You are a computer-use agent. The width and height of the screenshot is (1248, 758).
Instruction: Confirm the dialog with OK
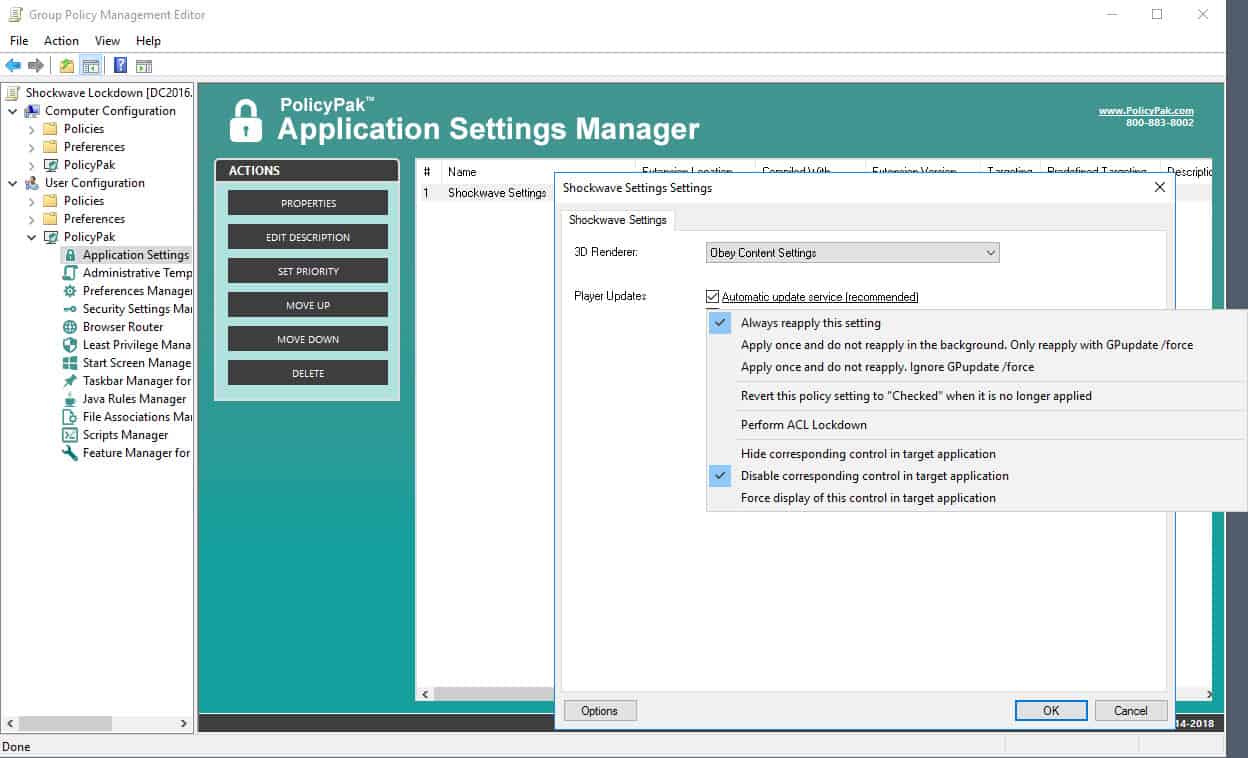pos(1051,711)
